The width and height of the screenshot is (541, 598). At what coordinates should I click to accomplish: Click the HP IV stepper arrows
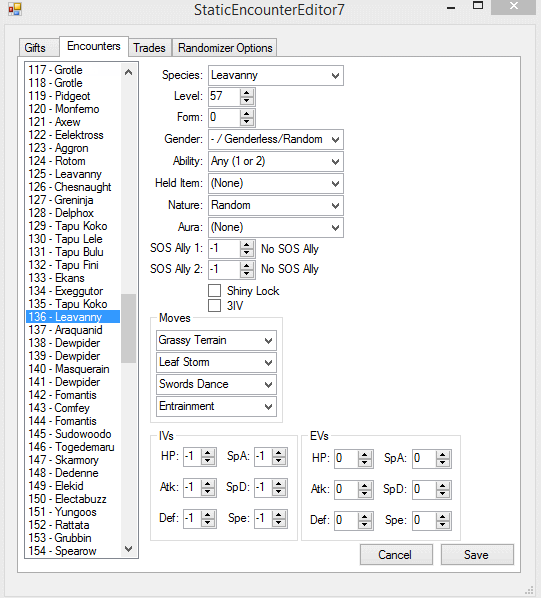click(x=208, y=457)
